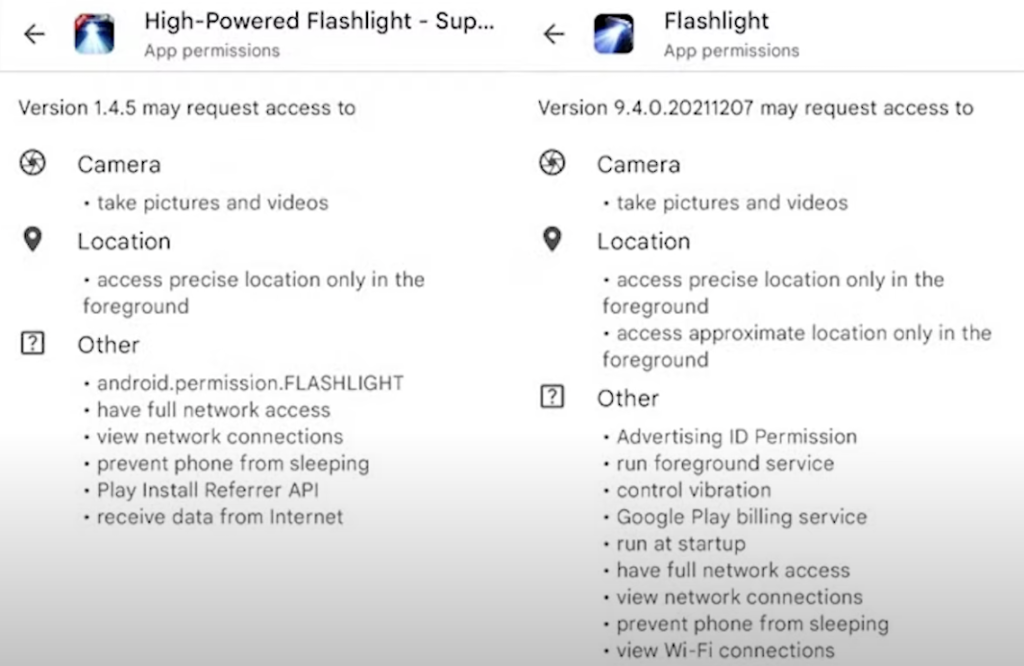Tap the blue Flashlight app icon
The image size is (1024, 666).
(614, 34)
